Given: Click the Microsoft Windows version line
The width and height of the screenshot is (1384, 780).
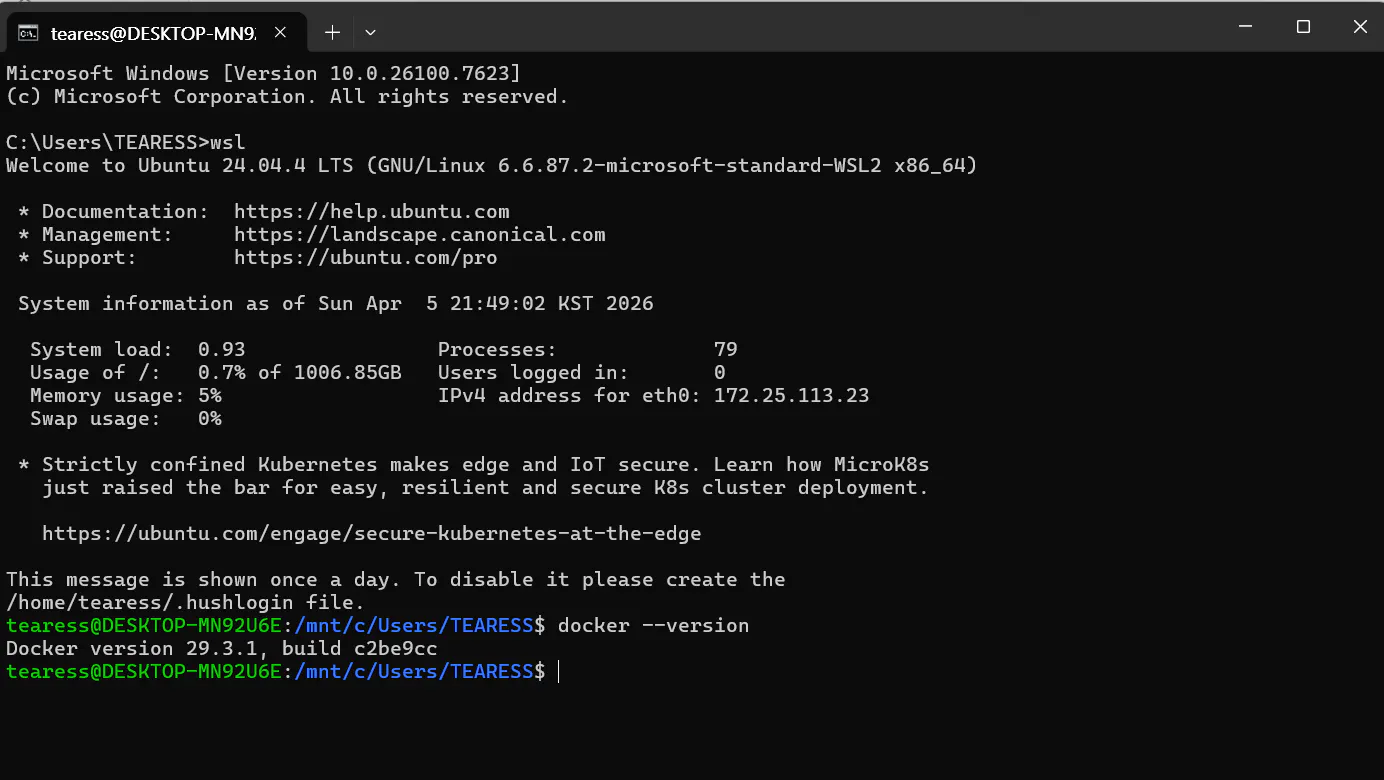Looking at the screenshot, I should click(263, 73).
